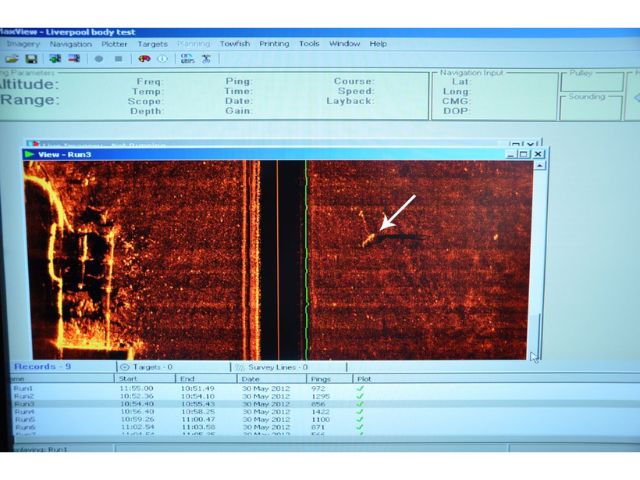Click the Plot column header
The height and width of the screenshot is (480, 640).
click(364, 379)
